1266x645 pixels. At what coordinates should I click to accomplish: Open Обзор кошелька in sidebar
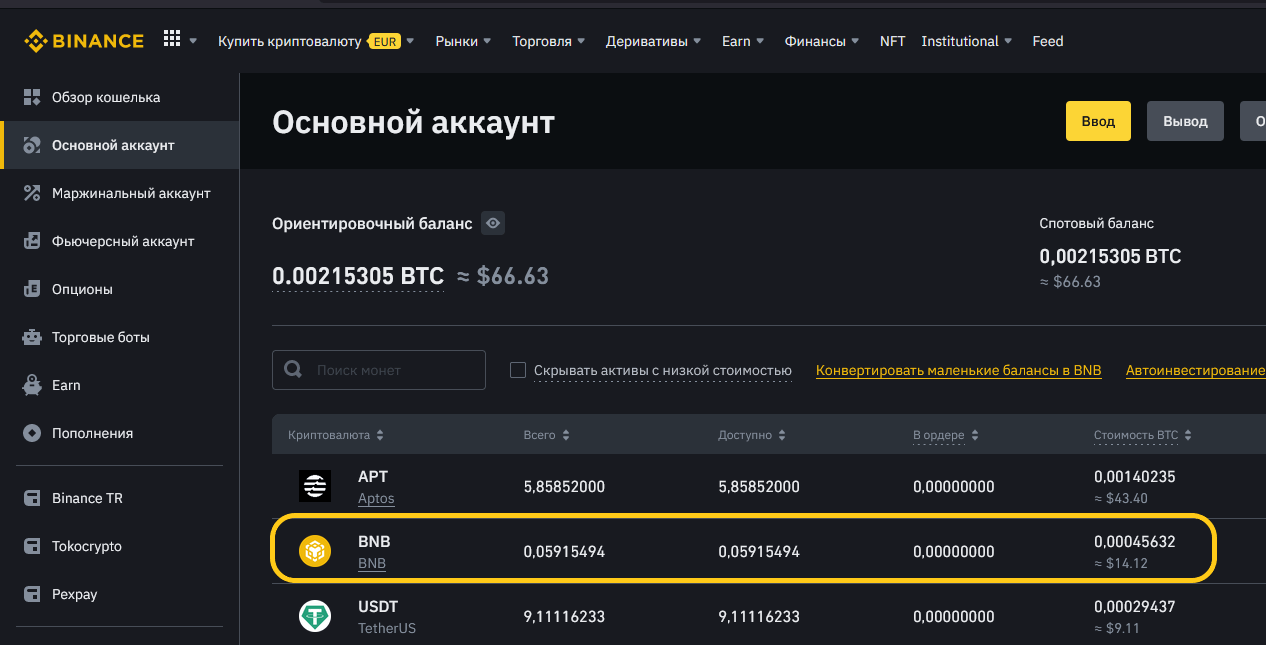coord(106,97)
